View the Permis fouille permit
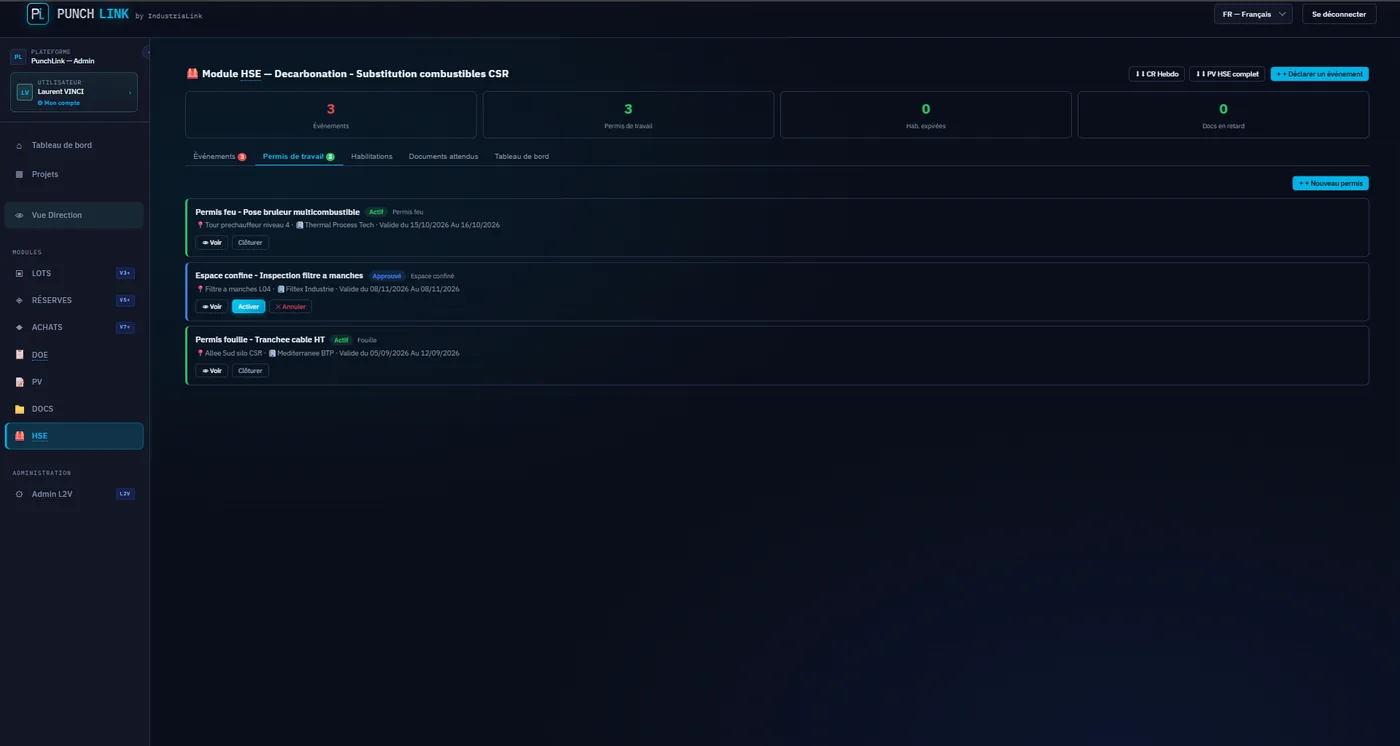Screen dimensions: 1400x746 click(x=212, y=370)
